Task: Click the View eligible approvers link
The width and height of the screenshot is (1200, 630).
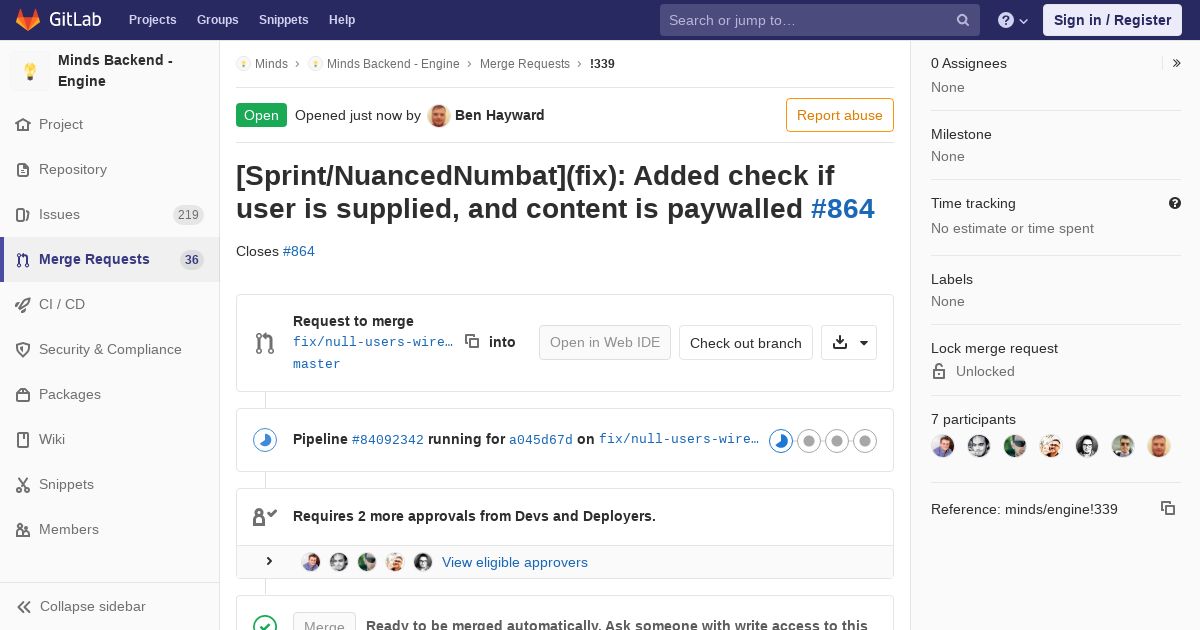Action: point(515,562)
